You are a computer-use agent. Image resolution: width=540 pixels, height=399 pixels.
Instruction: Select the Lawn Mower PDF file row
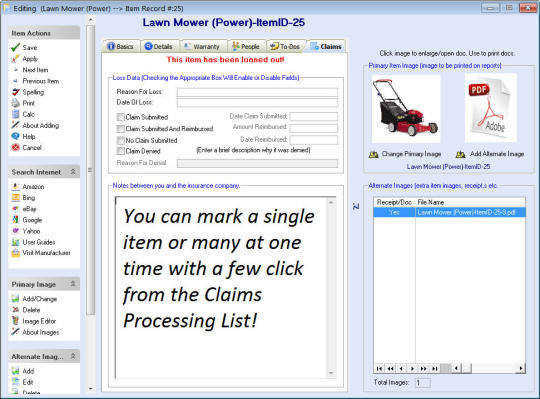(x=449, y=212)
